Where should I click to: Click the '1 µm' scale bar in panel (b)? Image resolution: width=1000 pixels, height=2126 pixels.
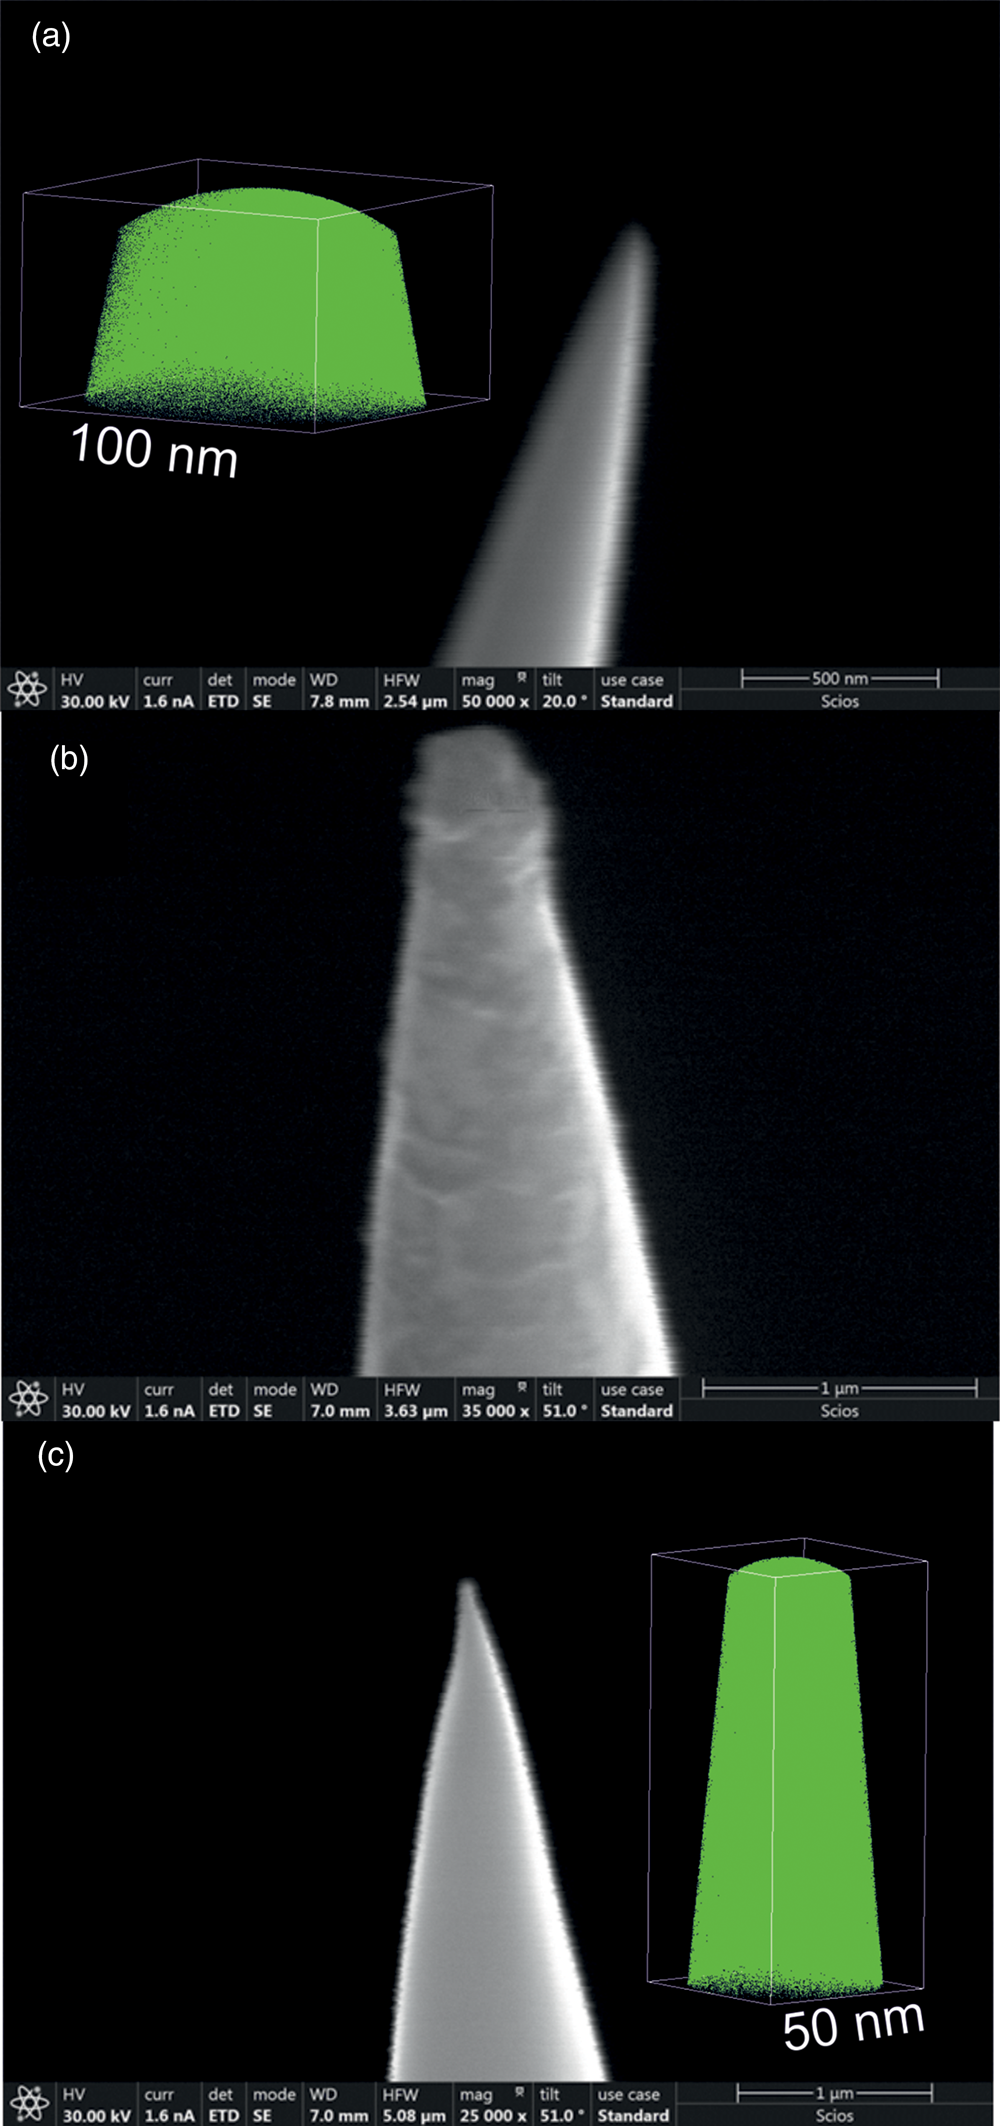840,1388
